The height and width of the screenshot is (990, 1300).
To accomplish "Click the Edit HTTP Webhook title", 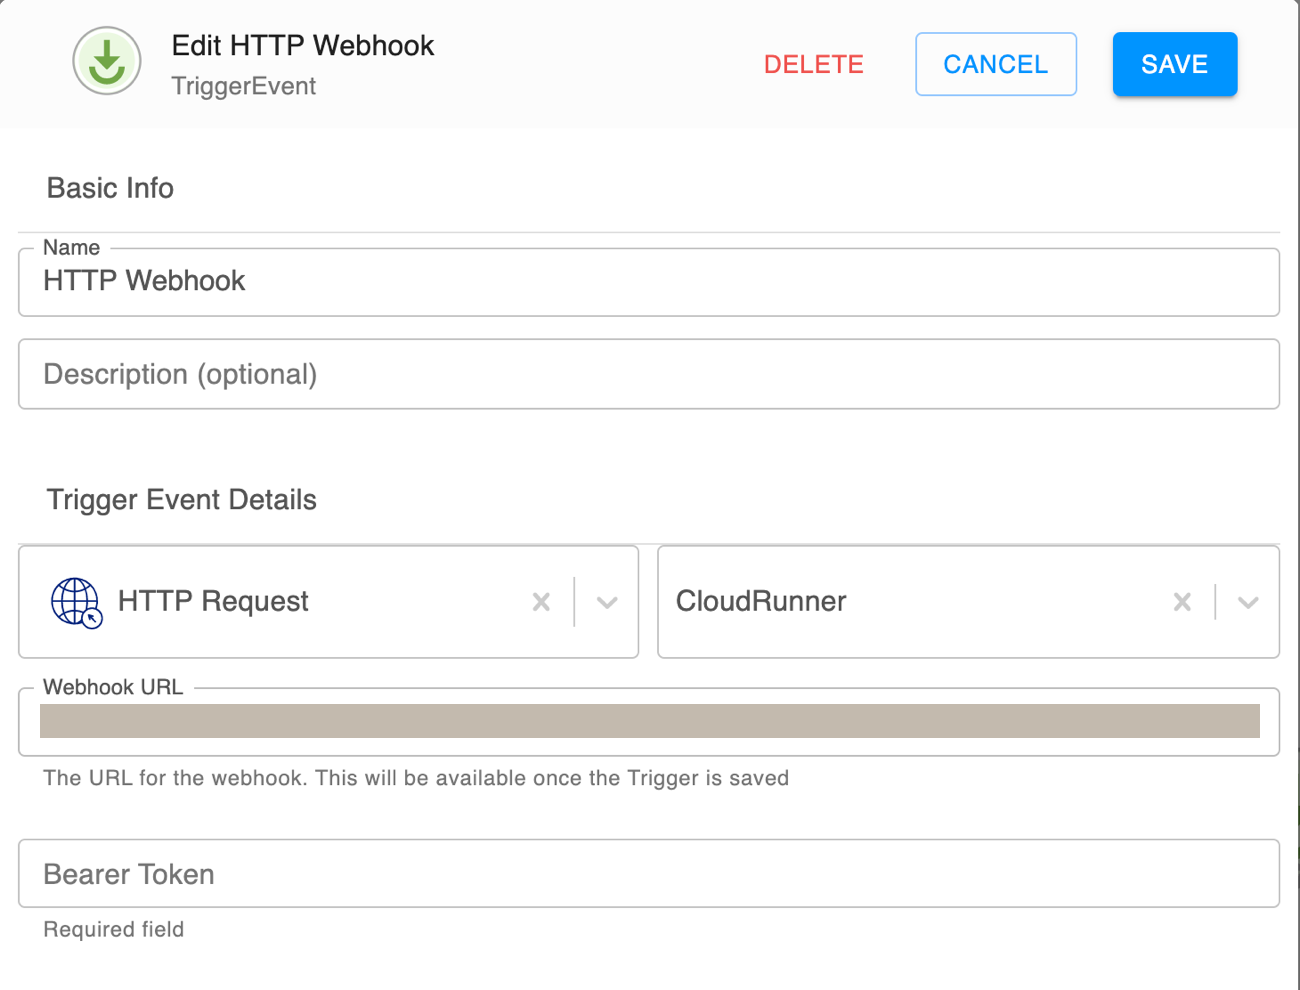I will point(302,45).
